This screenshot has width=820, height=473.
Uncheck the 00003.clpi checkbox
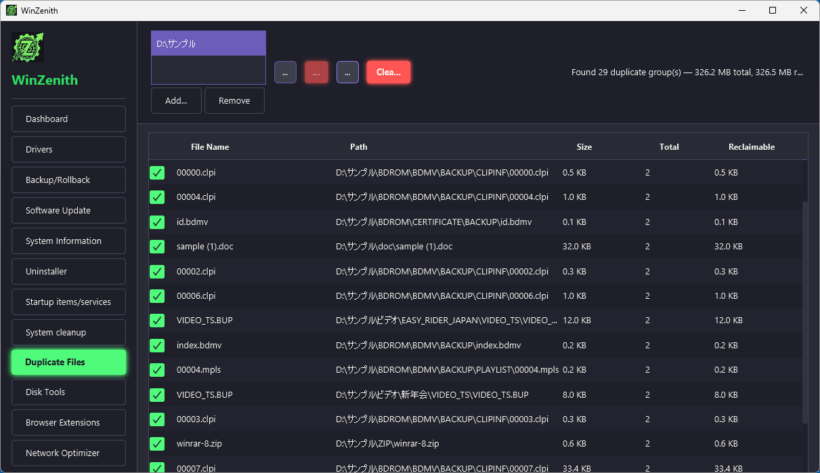click(x=157, y=419)
